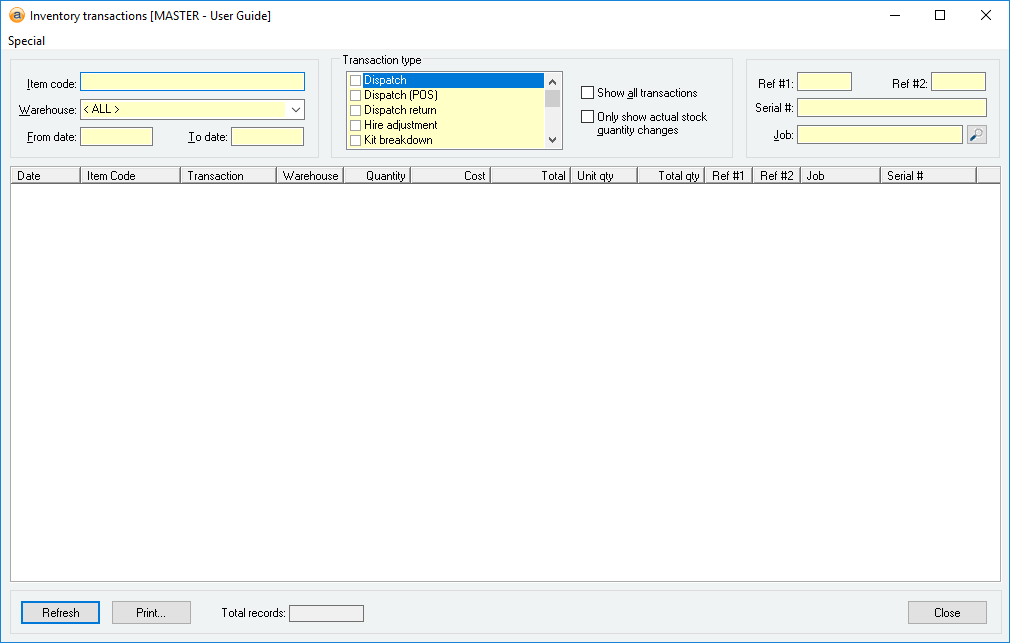1010x643 pixels.
Task: Select the Kit breakdown checkbox
Action: click(355, 140)
